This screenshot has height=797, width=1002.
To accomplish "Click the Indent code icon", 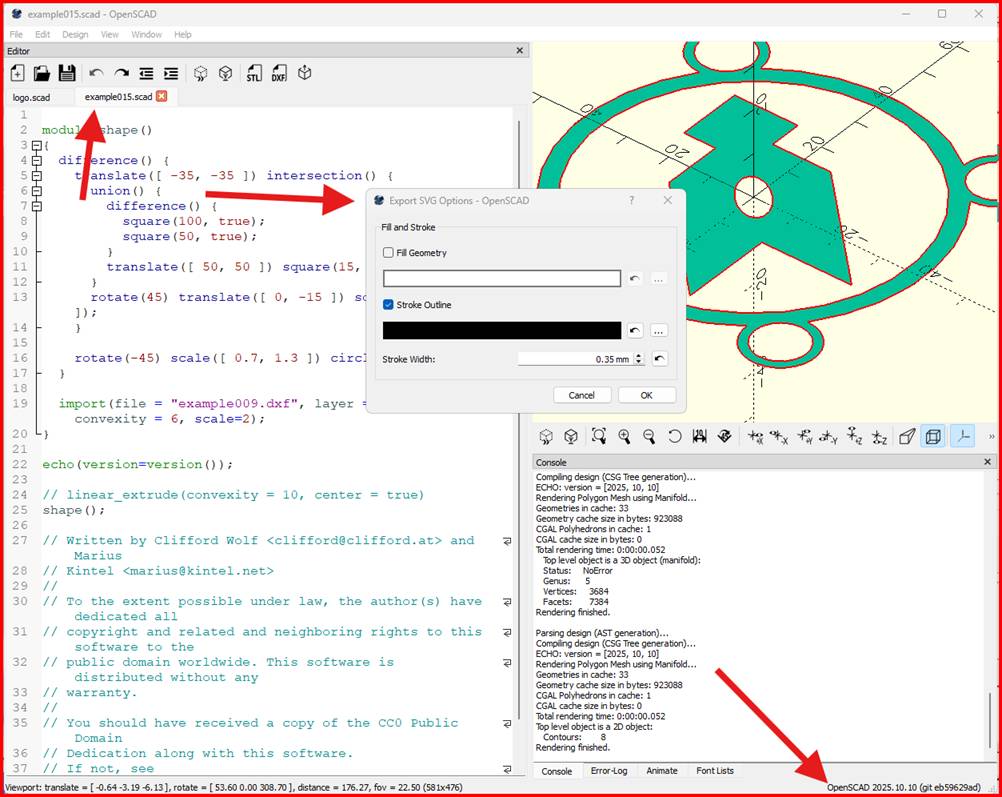I will 171,73.
